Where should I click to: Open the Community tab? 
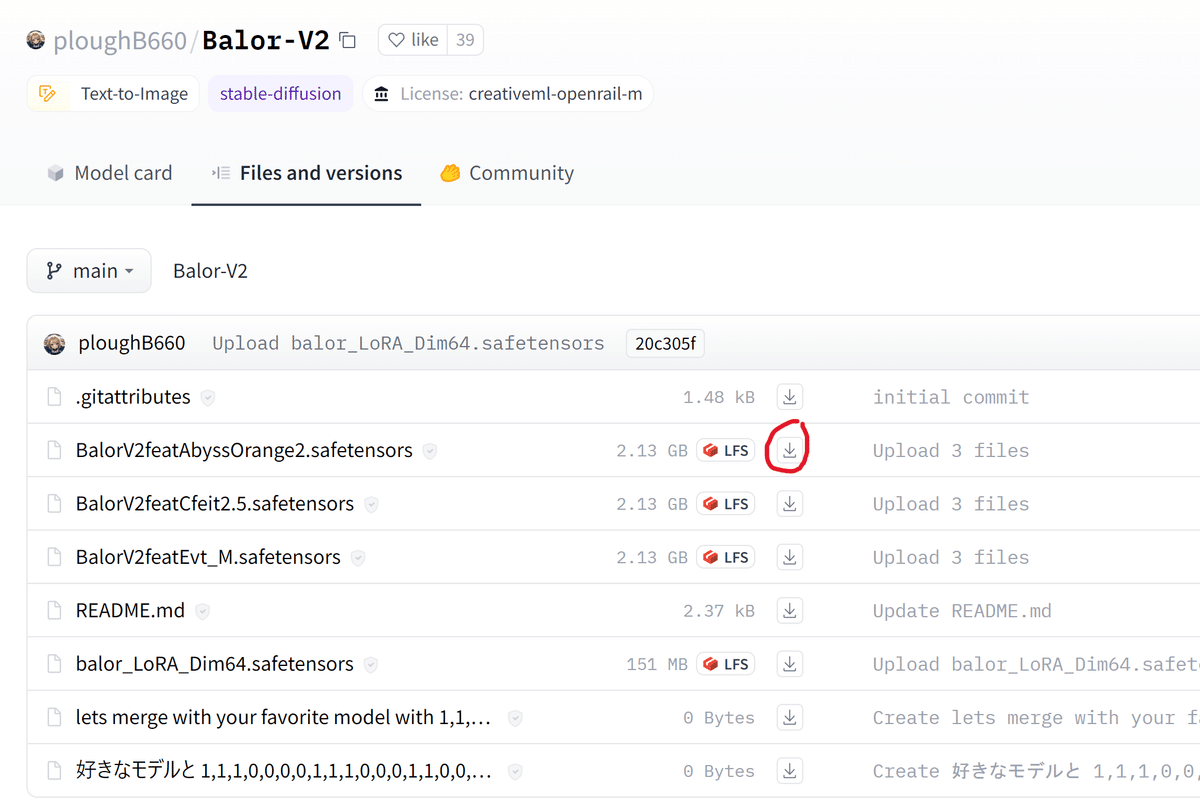click(x=507, y=173)
